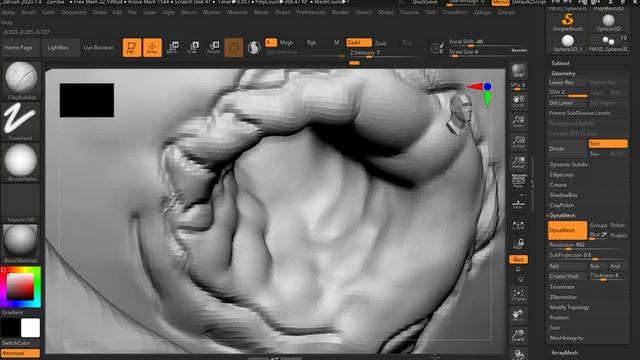Select the PM3D_Sphere3D tool
Image resolution: width=640 pixels, height=360 pixels.
pos(608,43)
